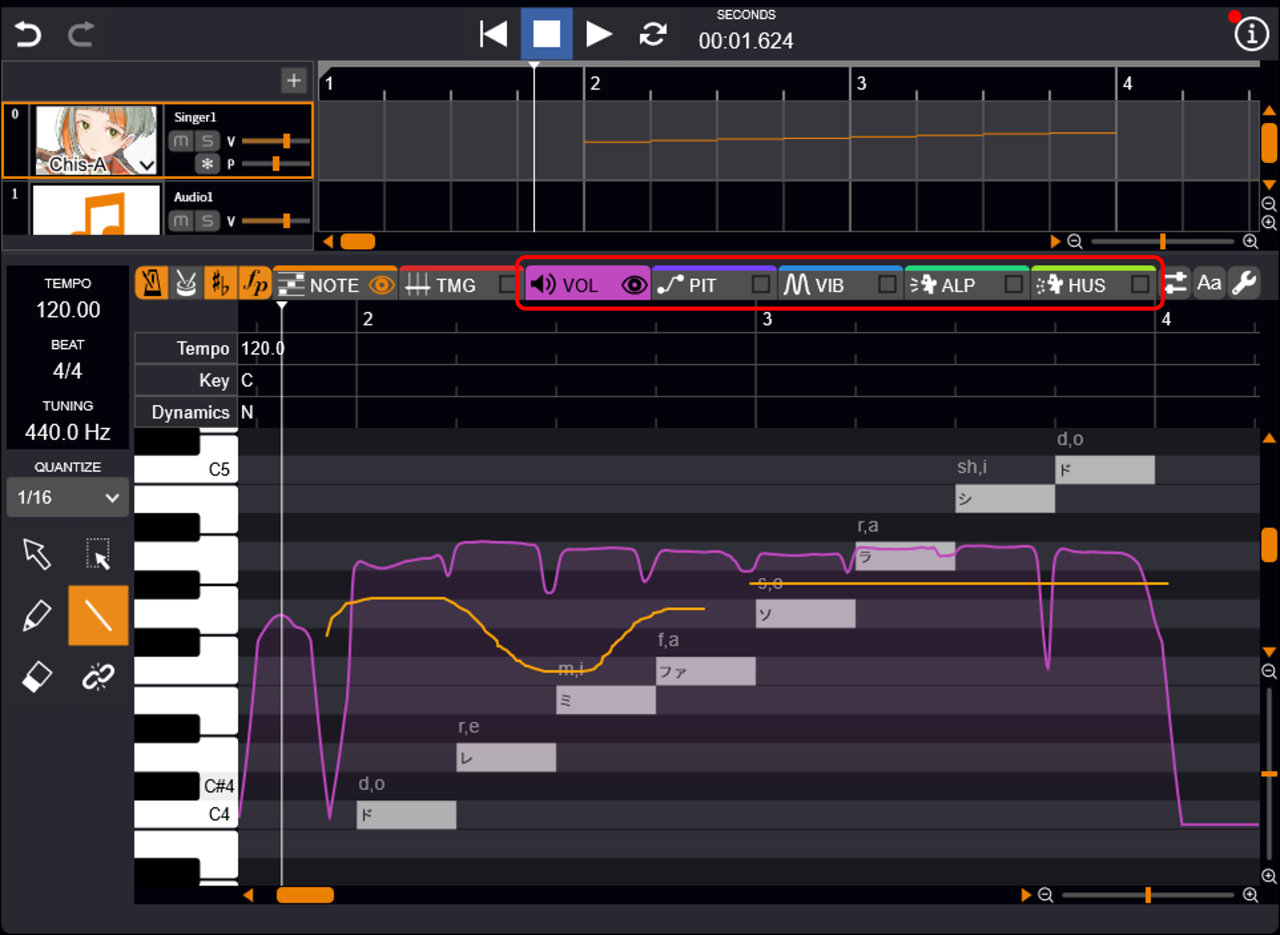1280x935 pixels.
Task: Enable the PIT parameter checkbox
Action: pos(761,285)
